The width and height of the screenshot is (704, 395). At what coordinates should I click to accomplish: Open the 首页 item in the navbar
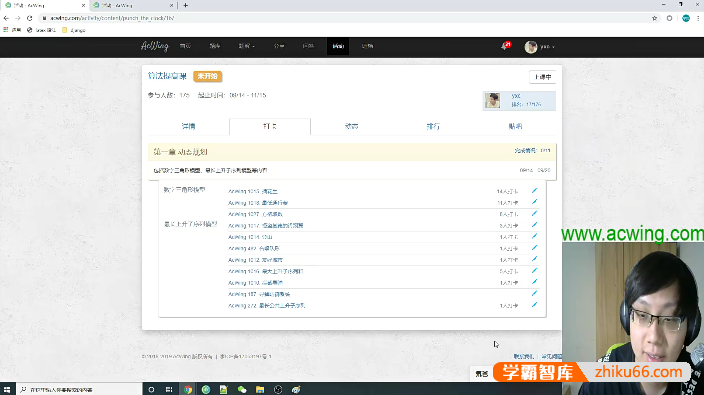[185, 46]
